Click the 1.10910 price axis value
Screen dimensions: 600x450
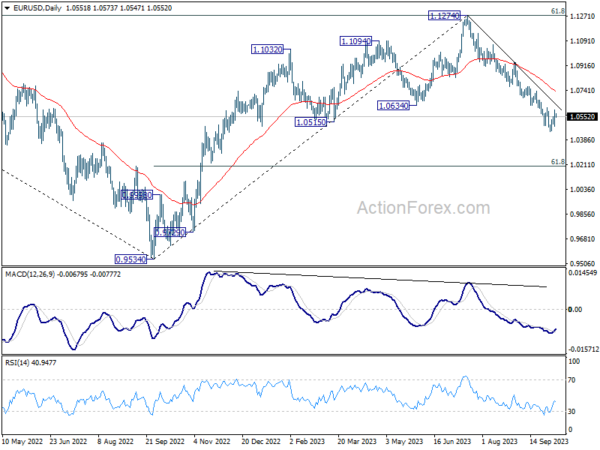pyautogui.click(x=582, y=41)
